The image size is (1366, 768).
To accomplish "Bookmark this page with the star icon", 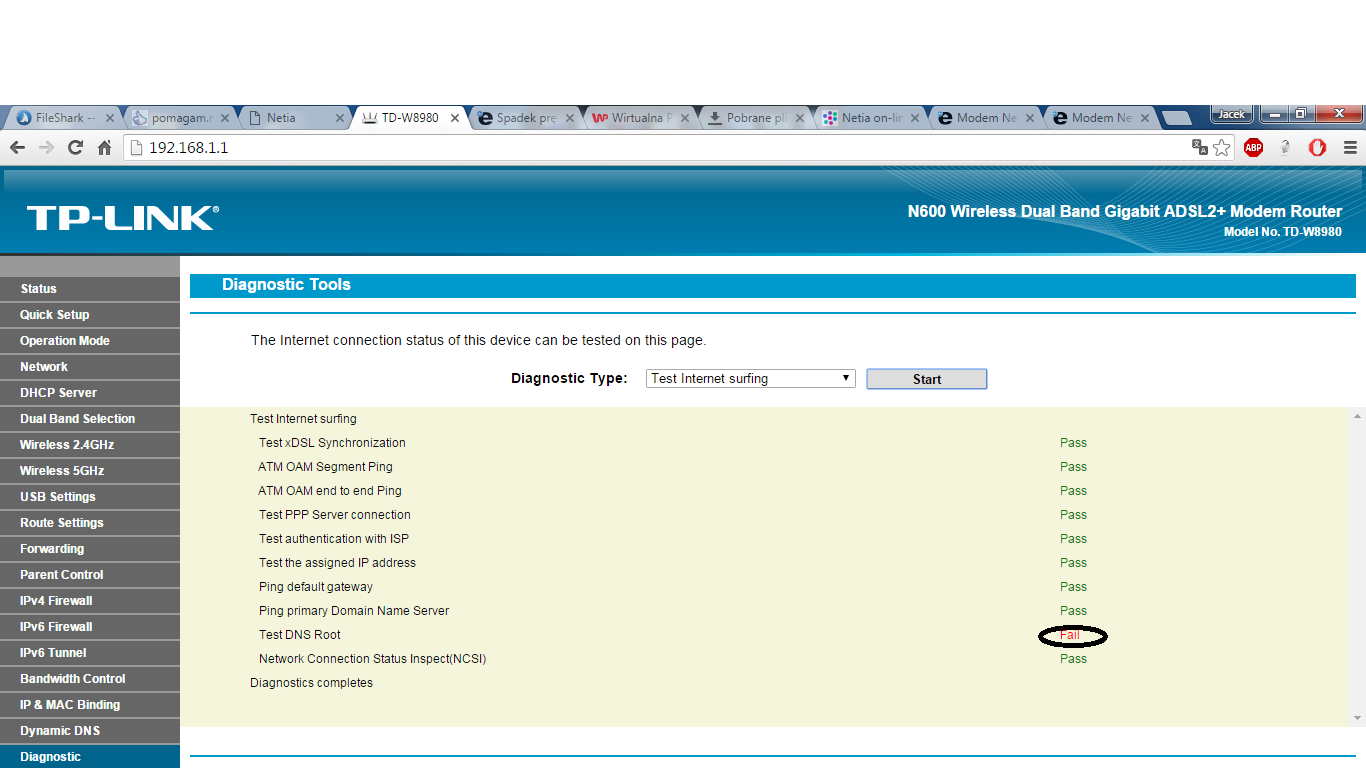I will 1222,148.
